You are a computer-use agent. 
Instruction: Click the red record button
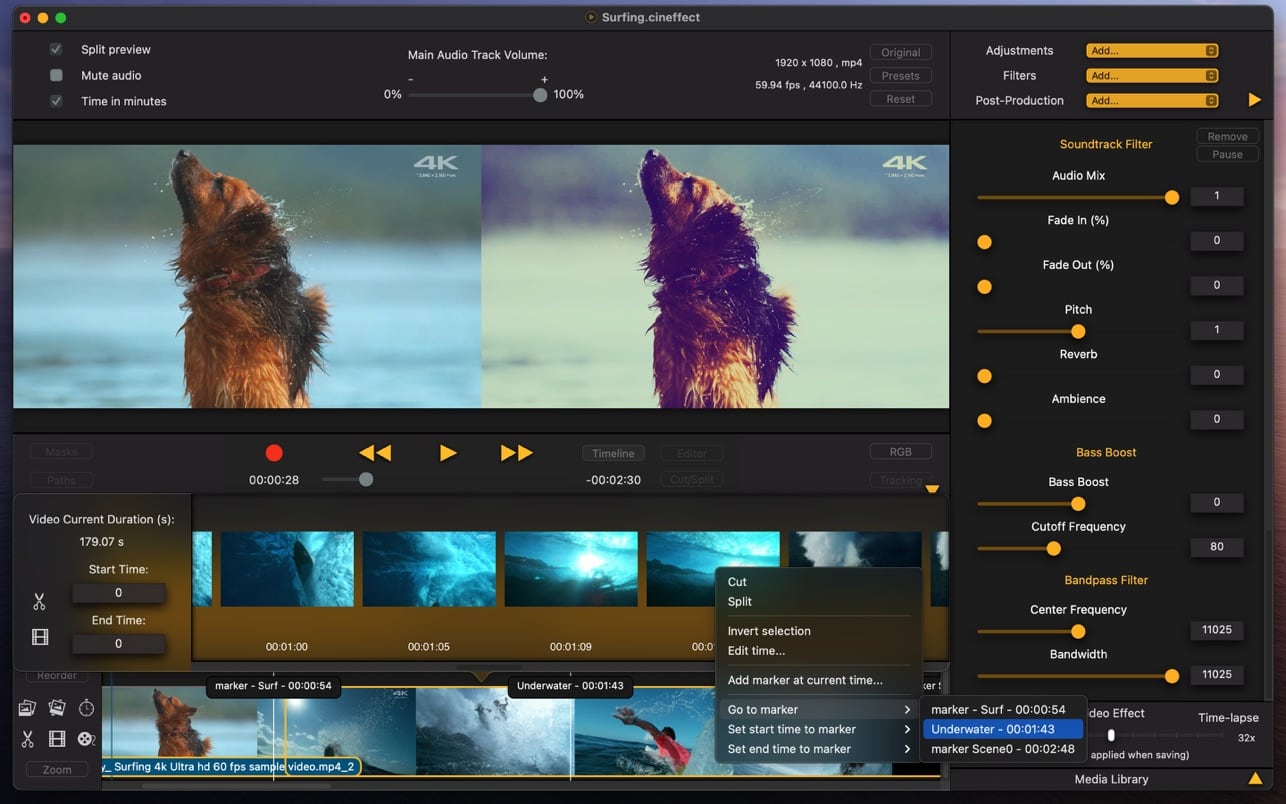click(x=274, y=453)
